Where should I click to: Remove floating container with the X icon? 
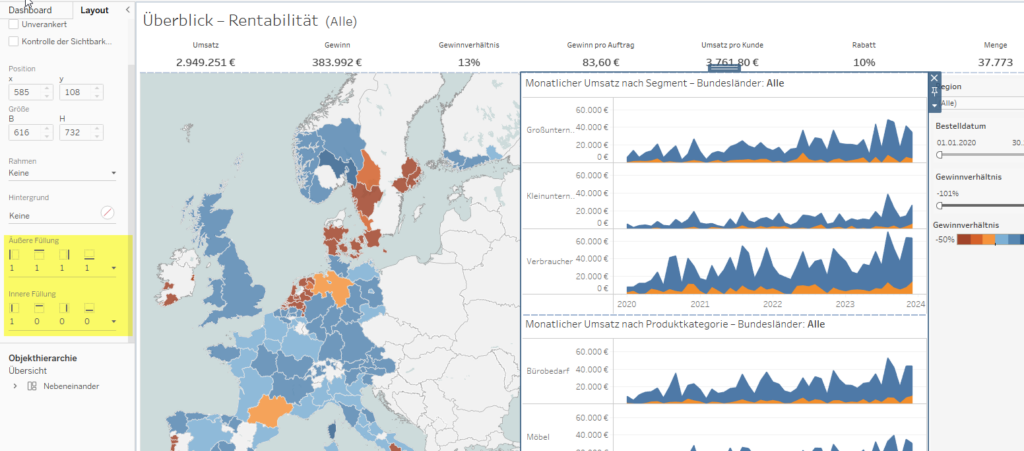pyautogui.click(x=934, y=78)
